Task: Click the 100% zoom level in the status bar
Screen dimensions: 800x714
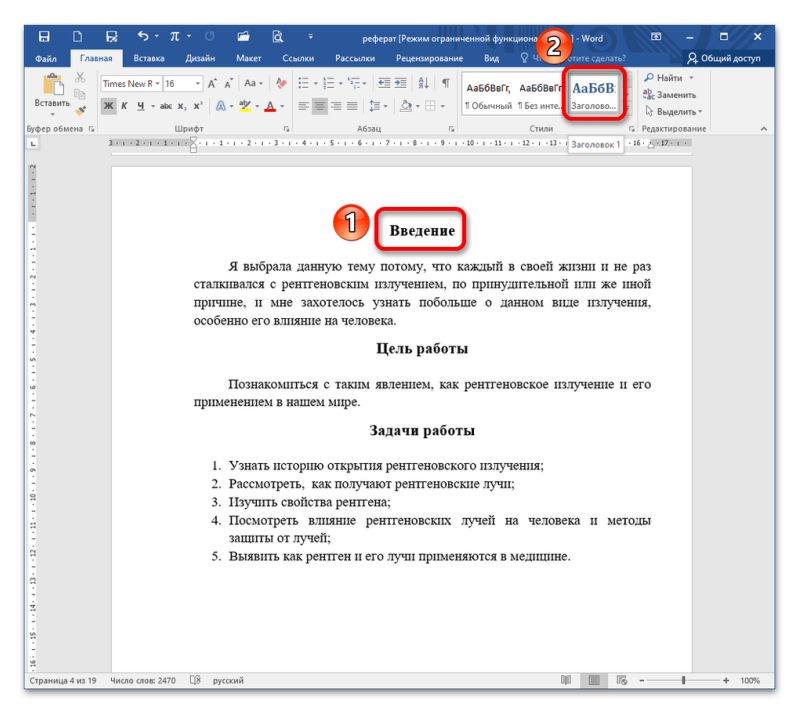Action: point(749,680)
